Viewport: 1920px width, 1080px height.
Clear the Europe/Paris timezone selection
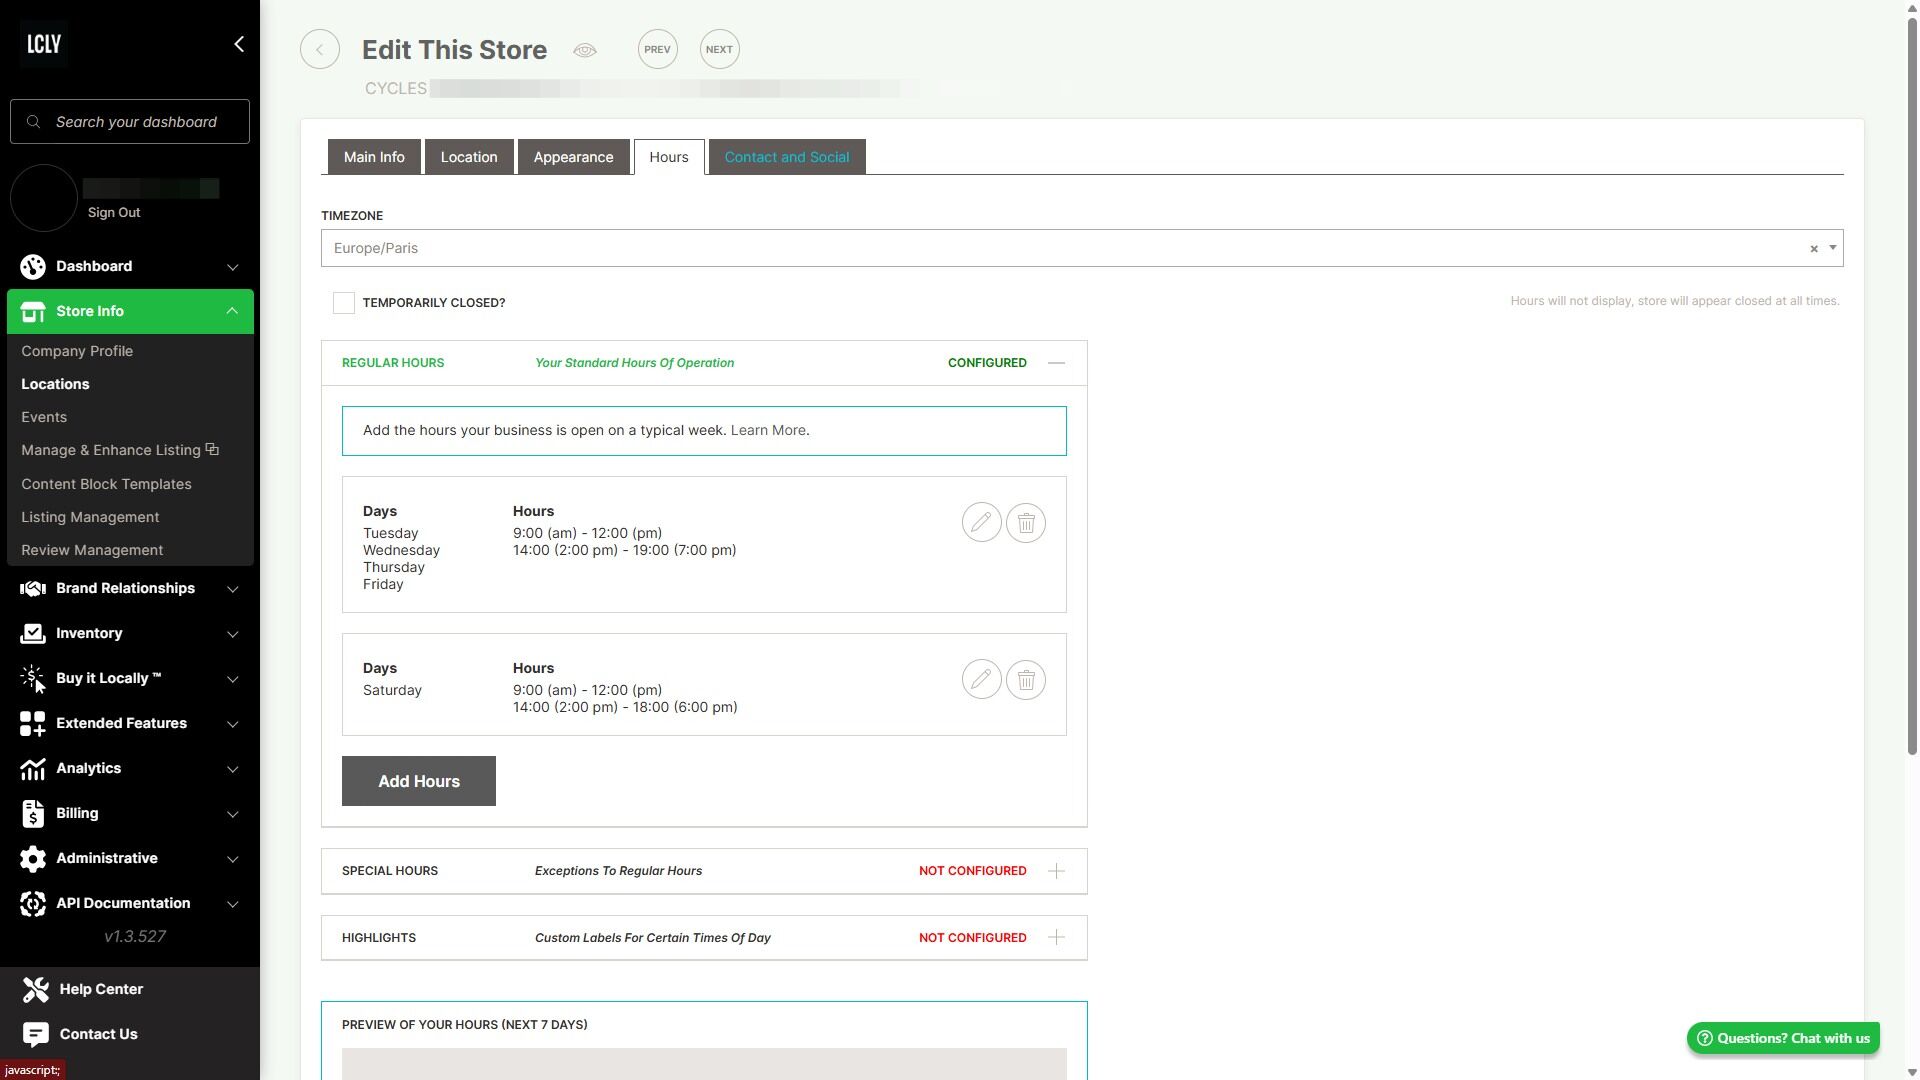[x=1813, y=249]
